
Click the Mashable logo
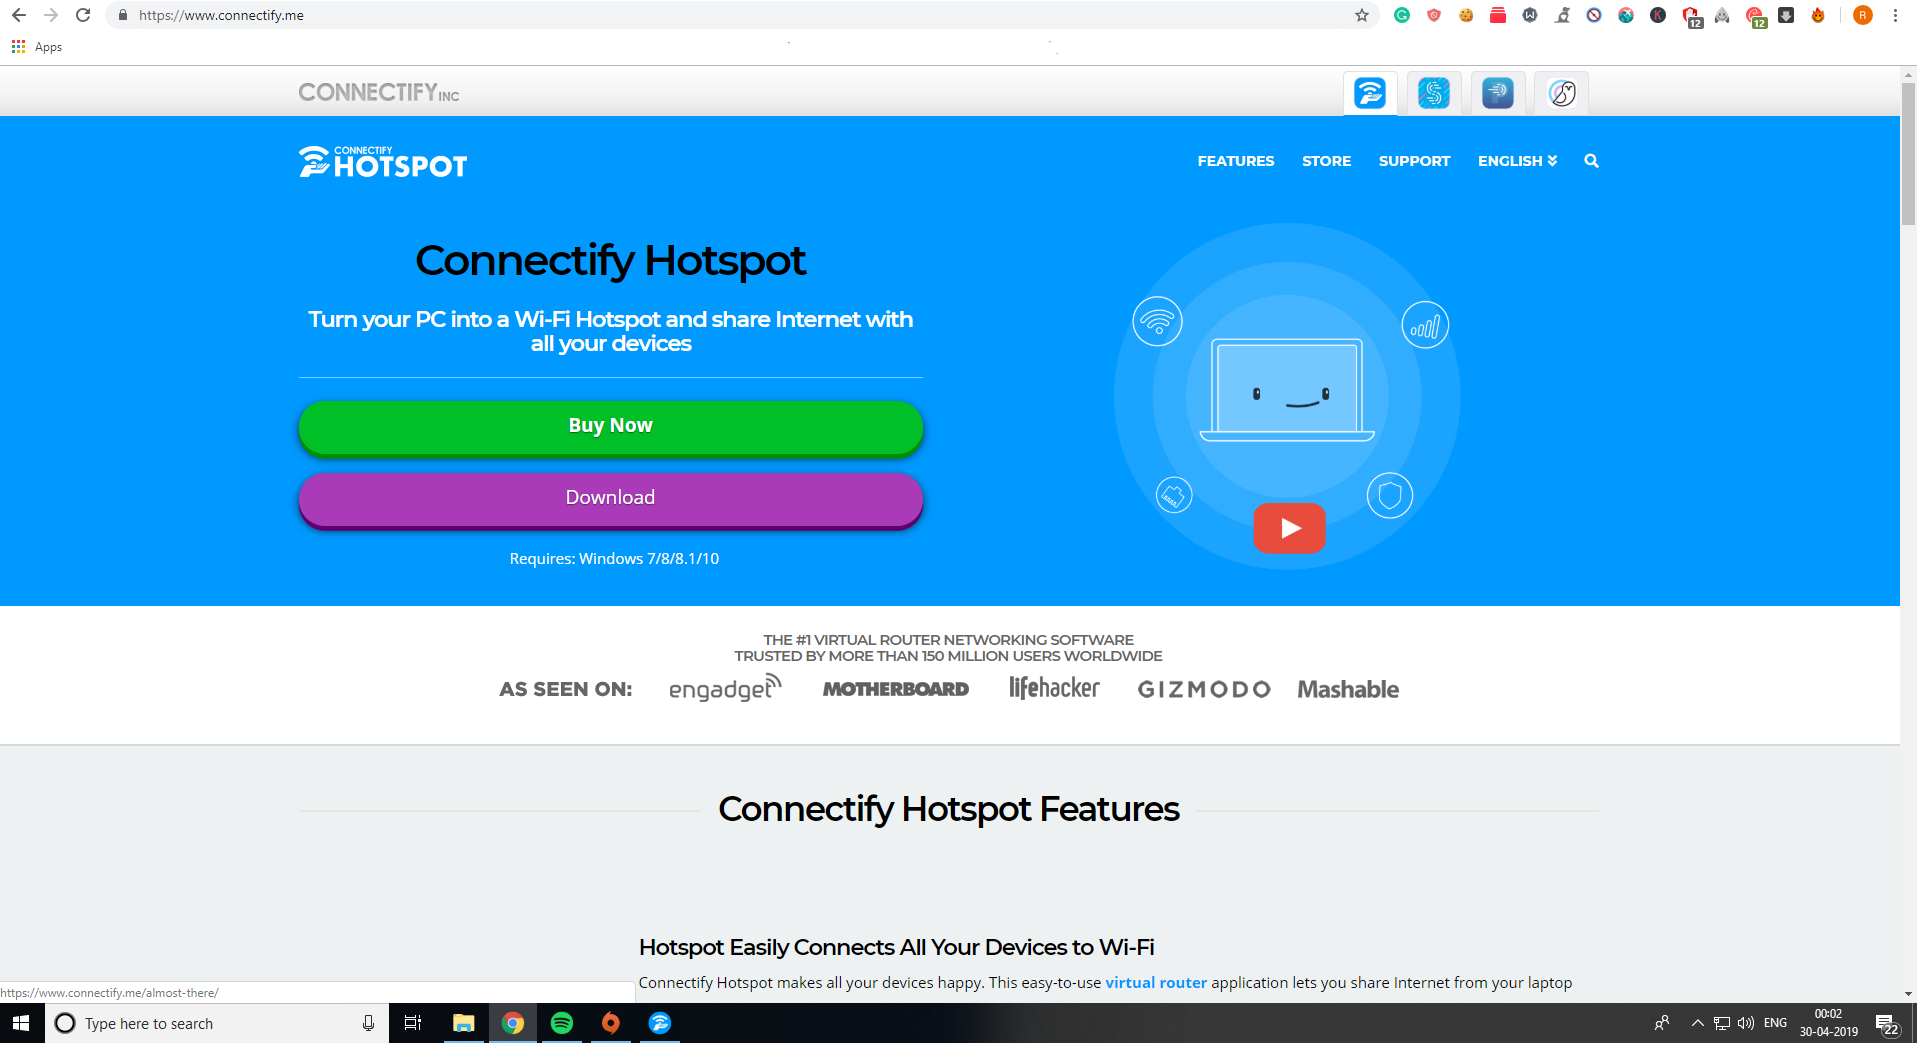[1348, 689]
